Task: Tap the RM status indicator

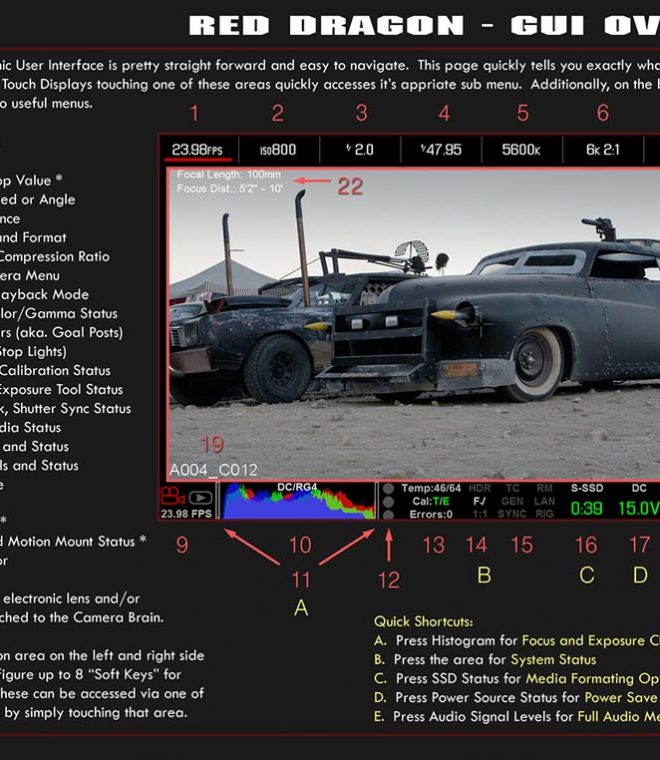Action: tap(545, 488)
